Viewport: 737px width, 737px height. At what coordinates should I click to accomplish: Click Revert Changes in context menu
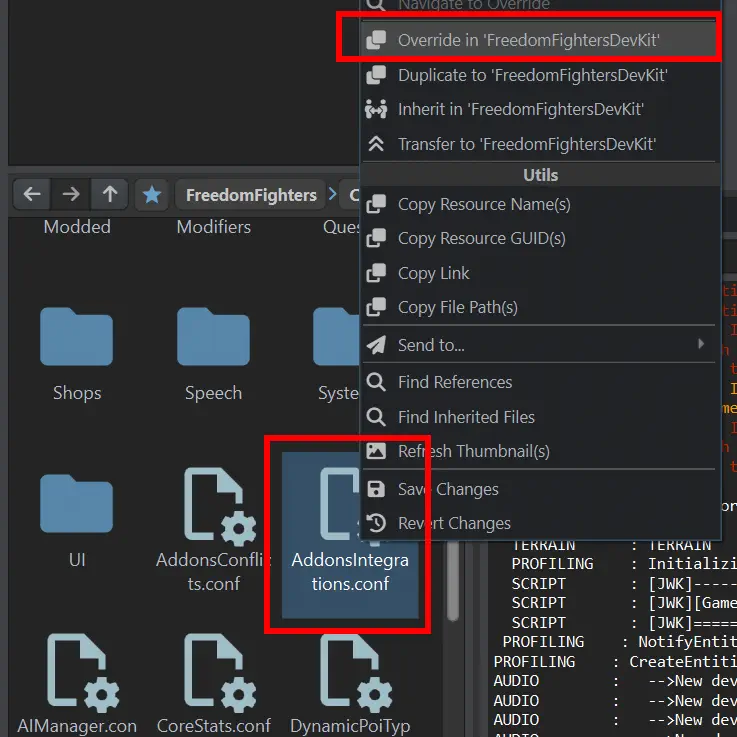point(453,523)
